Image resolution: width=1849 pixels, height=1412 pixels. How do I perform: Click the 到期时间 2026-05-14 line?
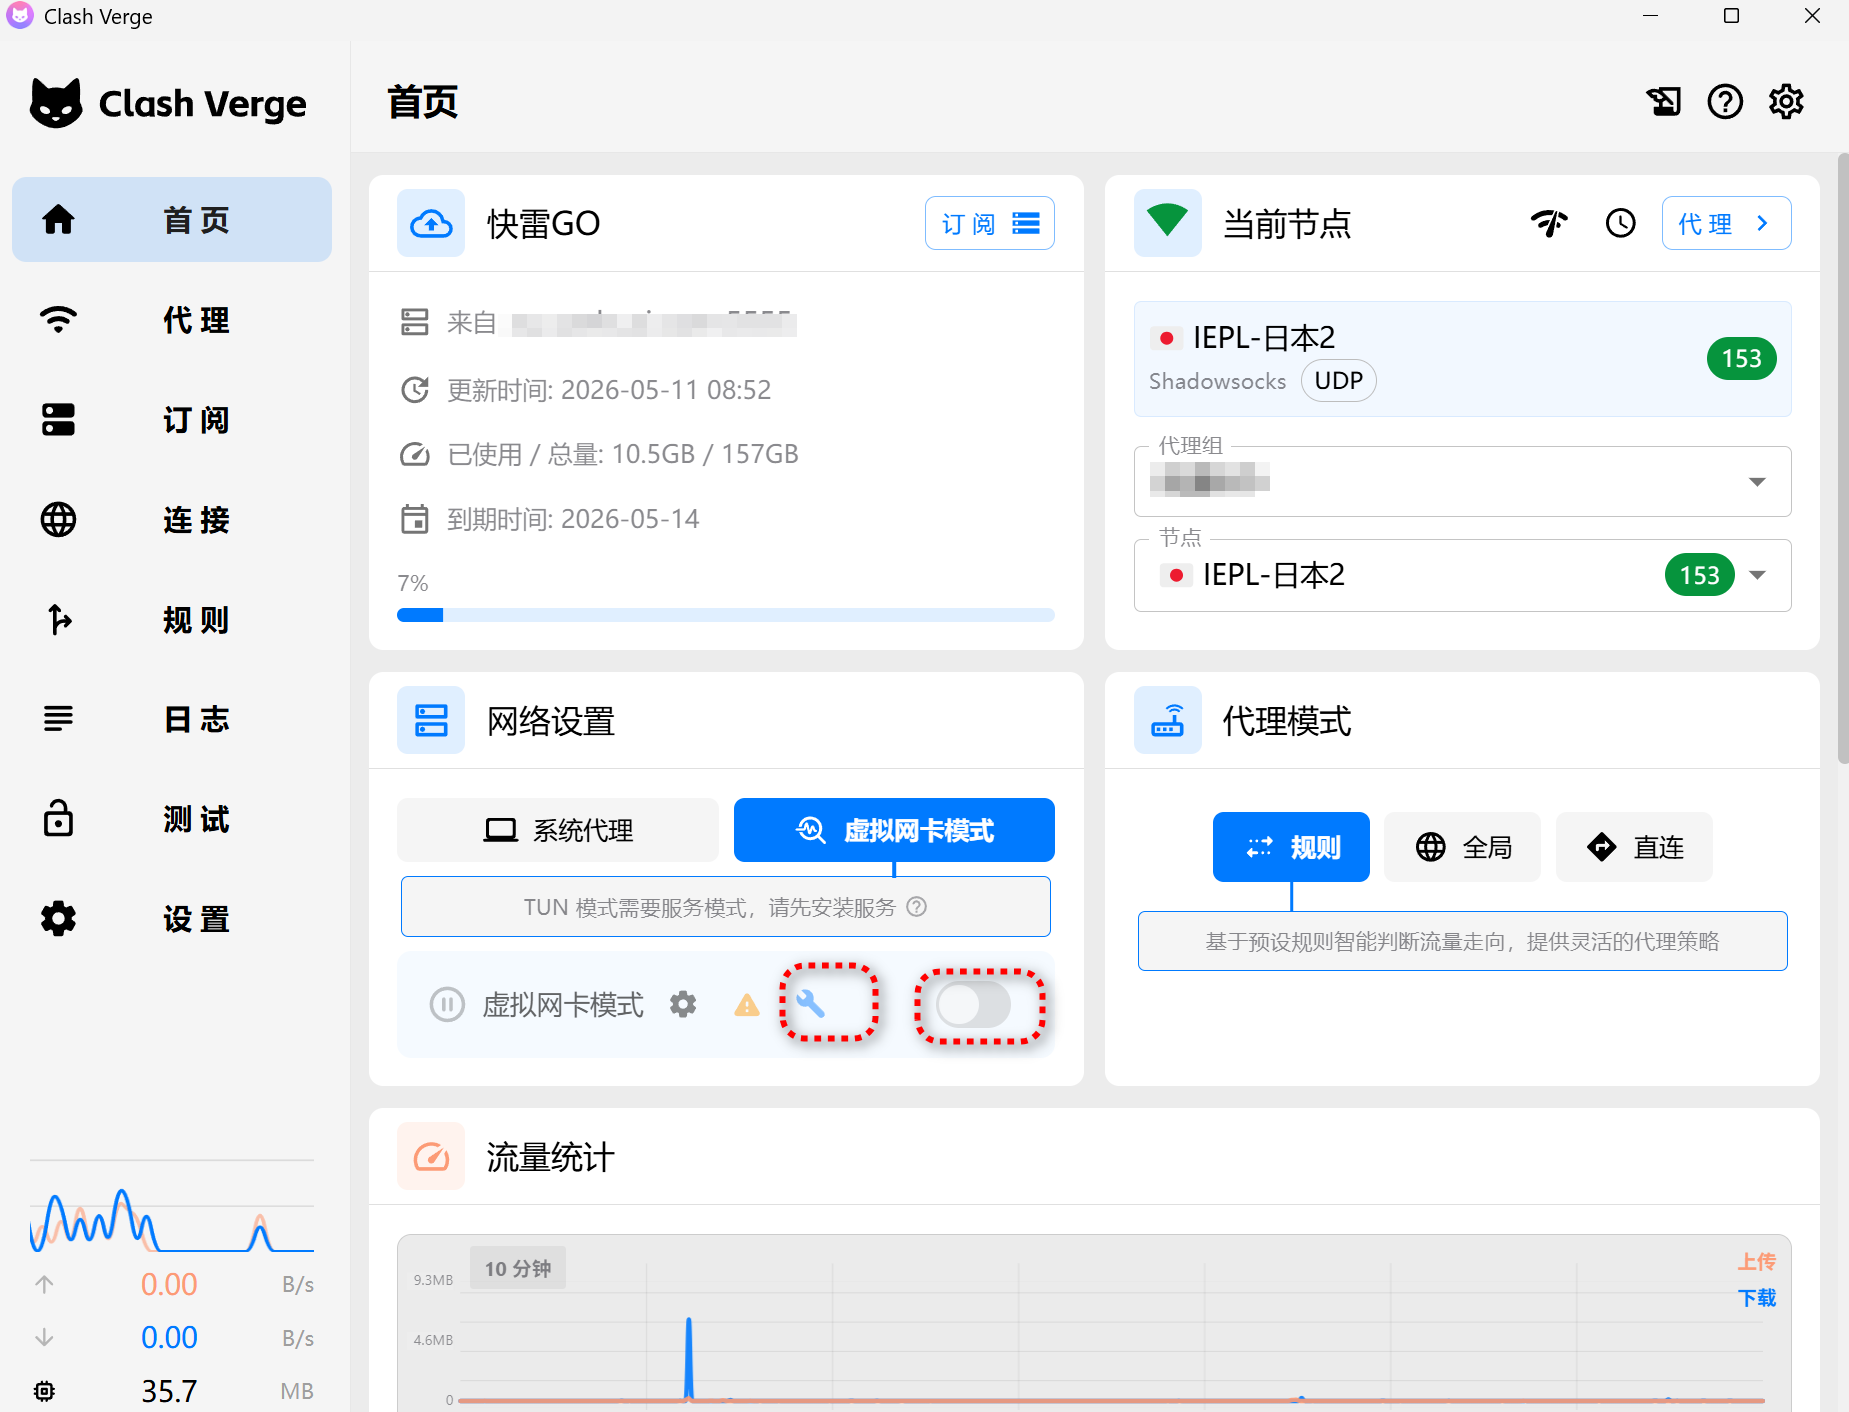[x=573, y=519]
